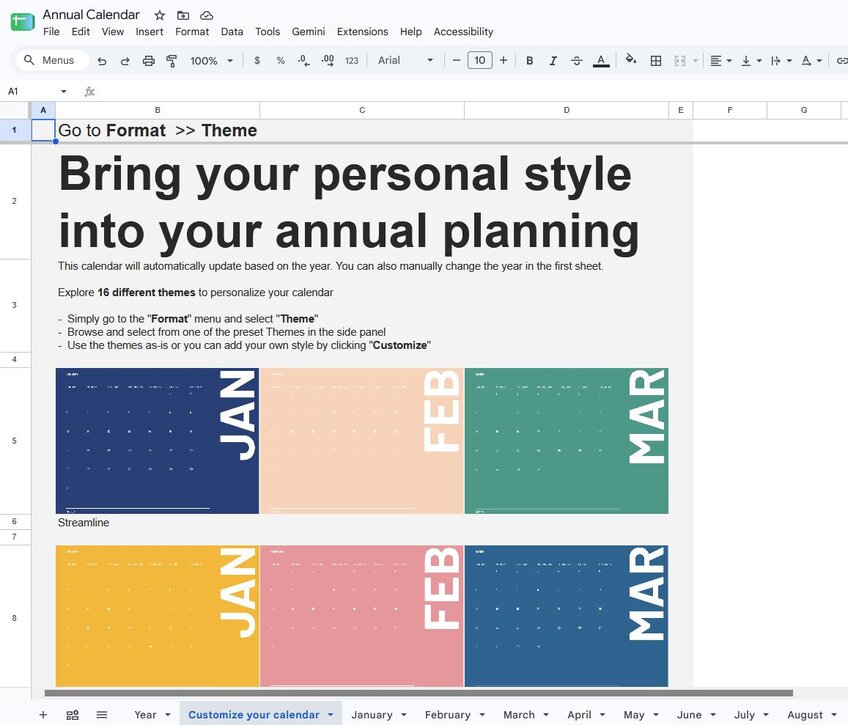Click the A1 Name box

pos(30,91)
